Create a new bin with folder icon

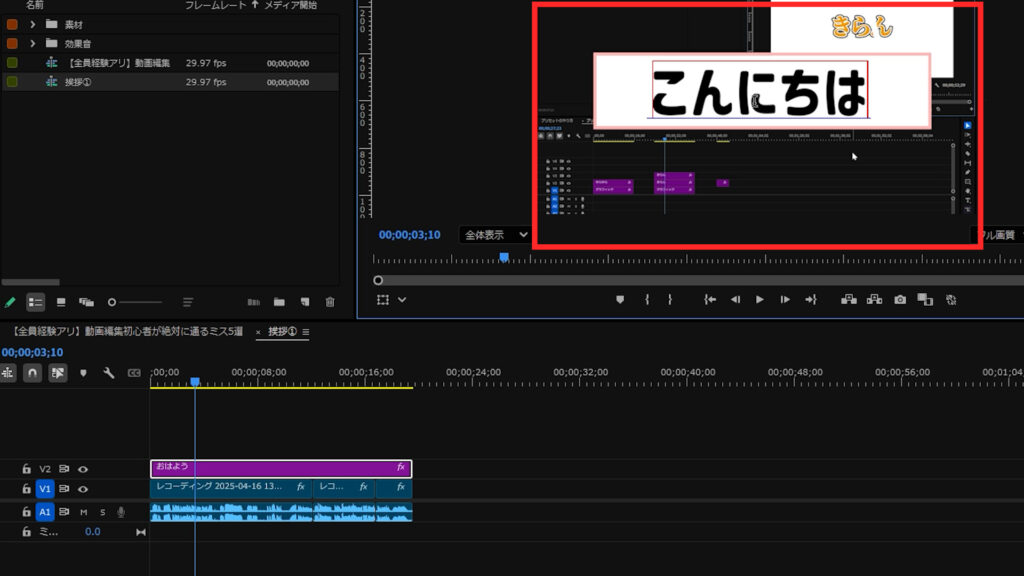pyautogui.click(x=279, y=302)
